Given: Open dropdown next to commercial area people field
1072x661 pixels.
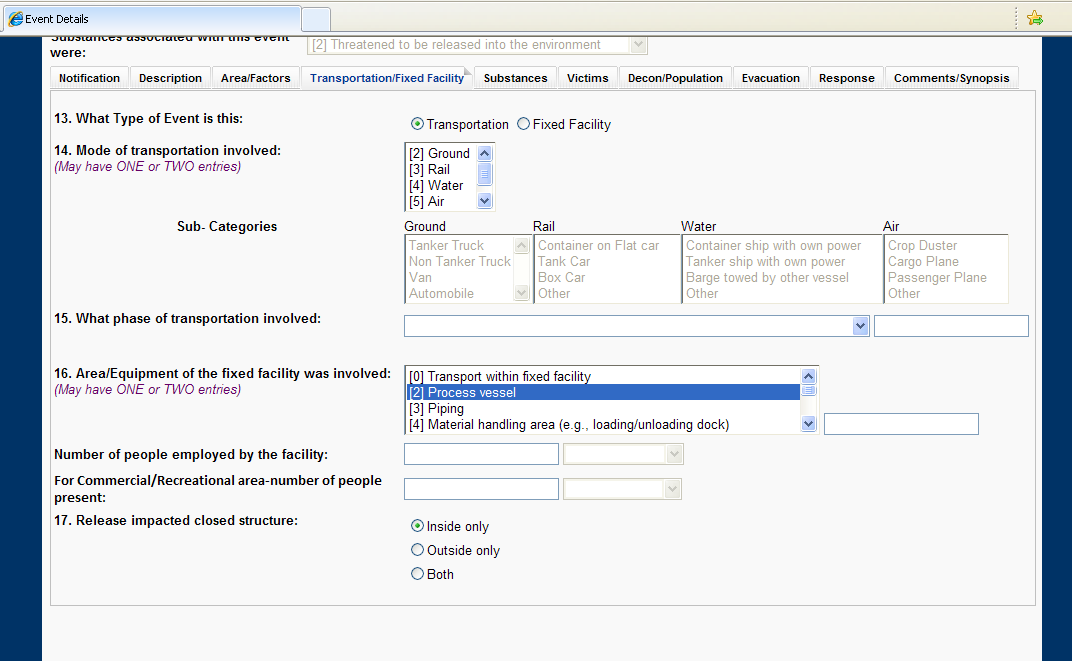Looking at the screenshot, I should pos(674,489).
